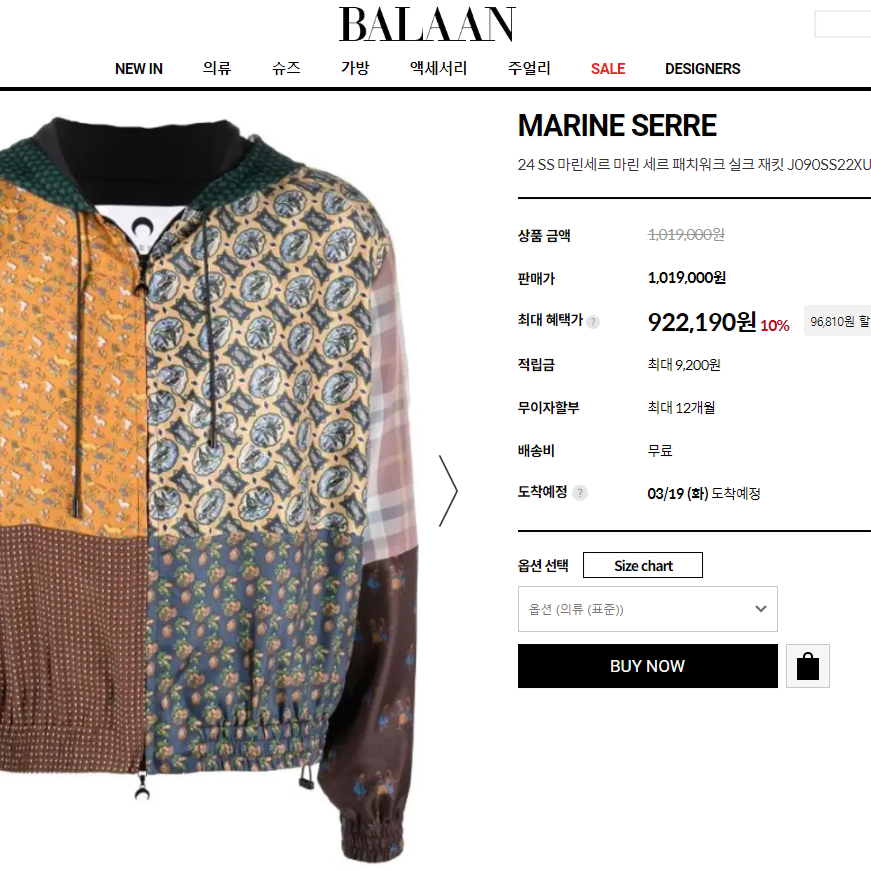This screenshot has height=871, width=871.
Task: Open the 가방 category menu
Action: pyautogui.click(x=355, y=68)
